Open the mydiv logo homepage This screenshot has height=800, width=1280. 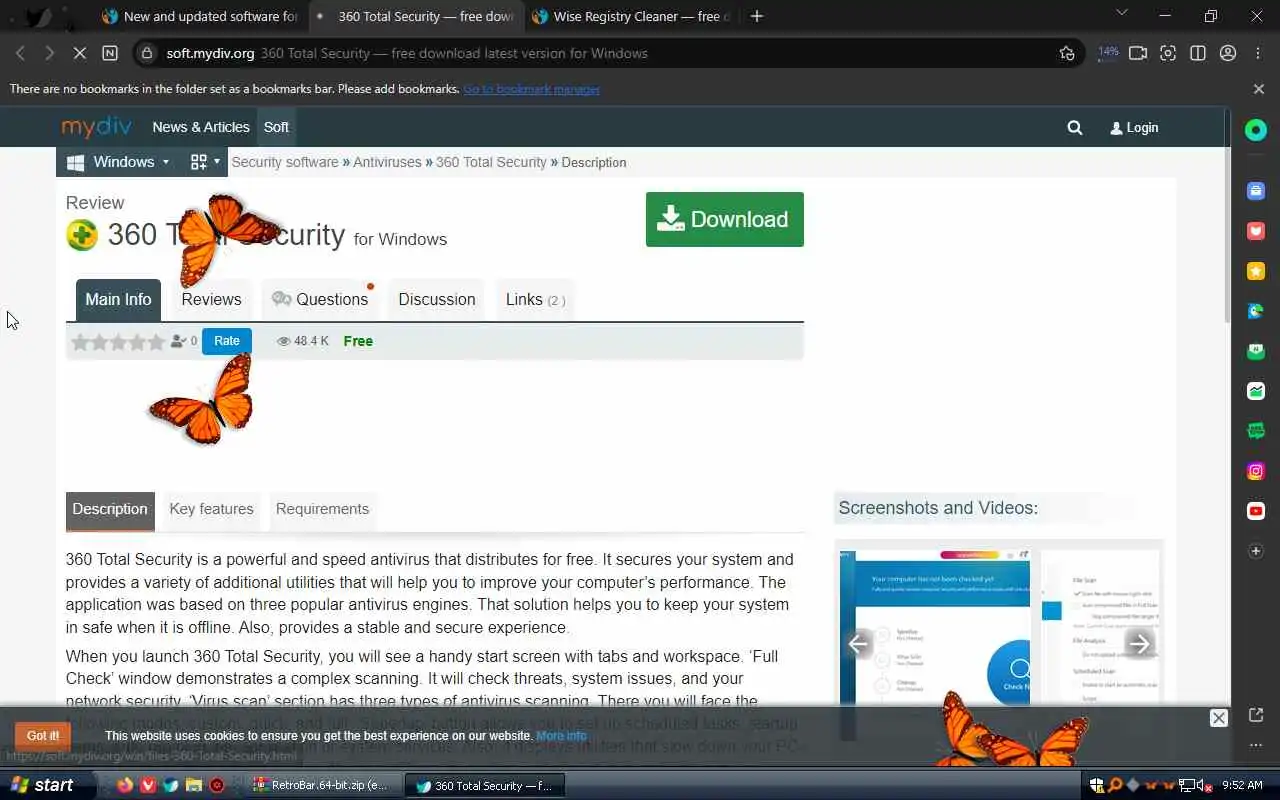point(97,127)
